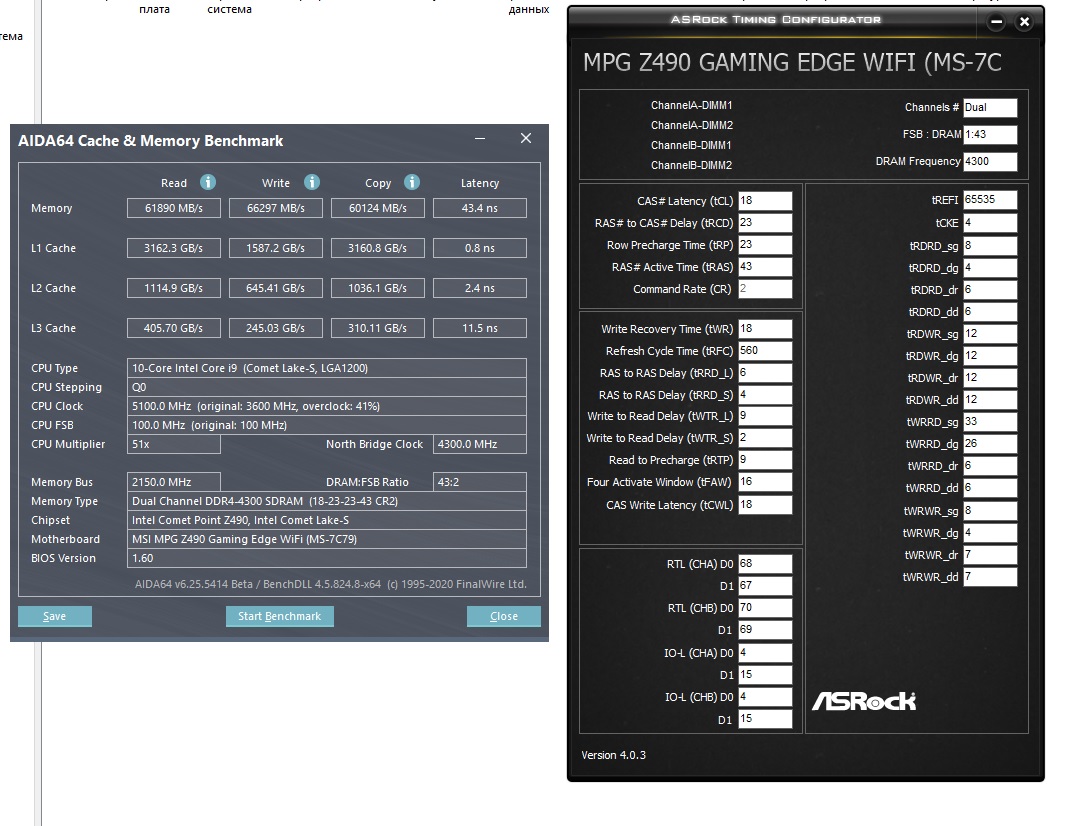Viewport: 1086px width, 826px height.
Task: Click the CPU Multiplier 51x field
Action: click(174, 444)
